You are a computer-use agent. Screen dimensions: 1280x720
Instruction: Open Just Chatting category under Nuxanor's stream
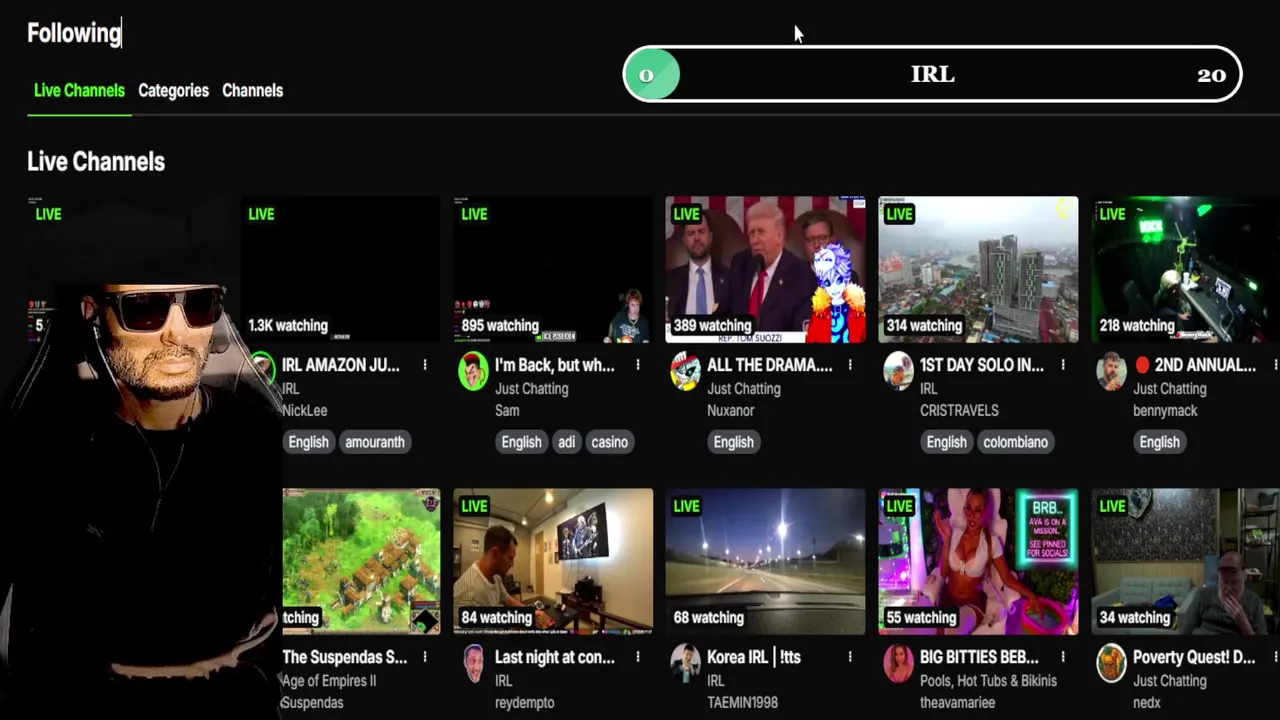coord(743,389)
